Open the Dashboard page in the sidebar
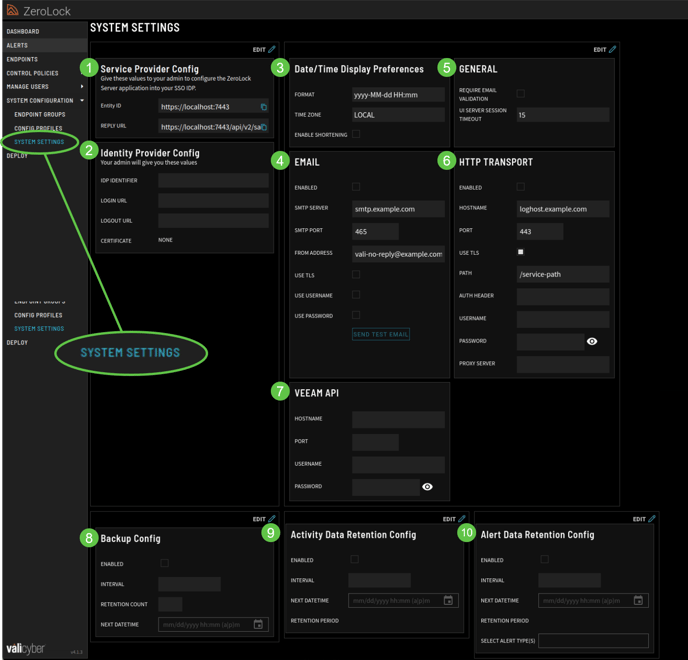Viewport: 688px width, 660px height. pyautogui.click(x=23, y=32)
